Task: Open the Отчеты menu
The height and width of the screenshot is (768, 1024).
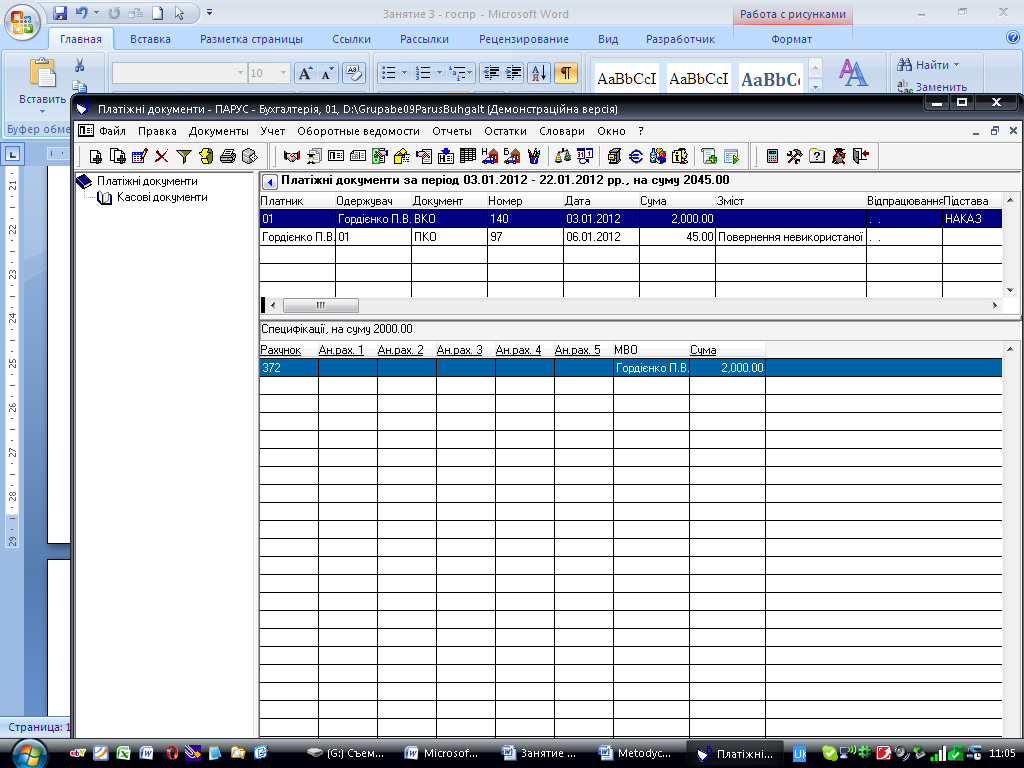Action: pyautogui.click(x=452, y=131)
